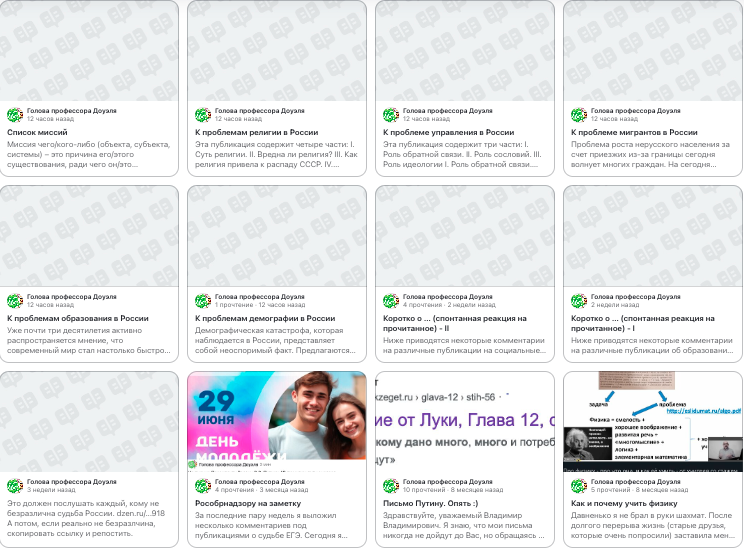Click '4 прочтения · 2 недели назад' text
This screenshot has width=744, height=550.
click(449, 305)
